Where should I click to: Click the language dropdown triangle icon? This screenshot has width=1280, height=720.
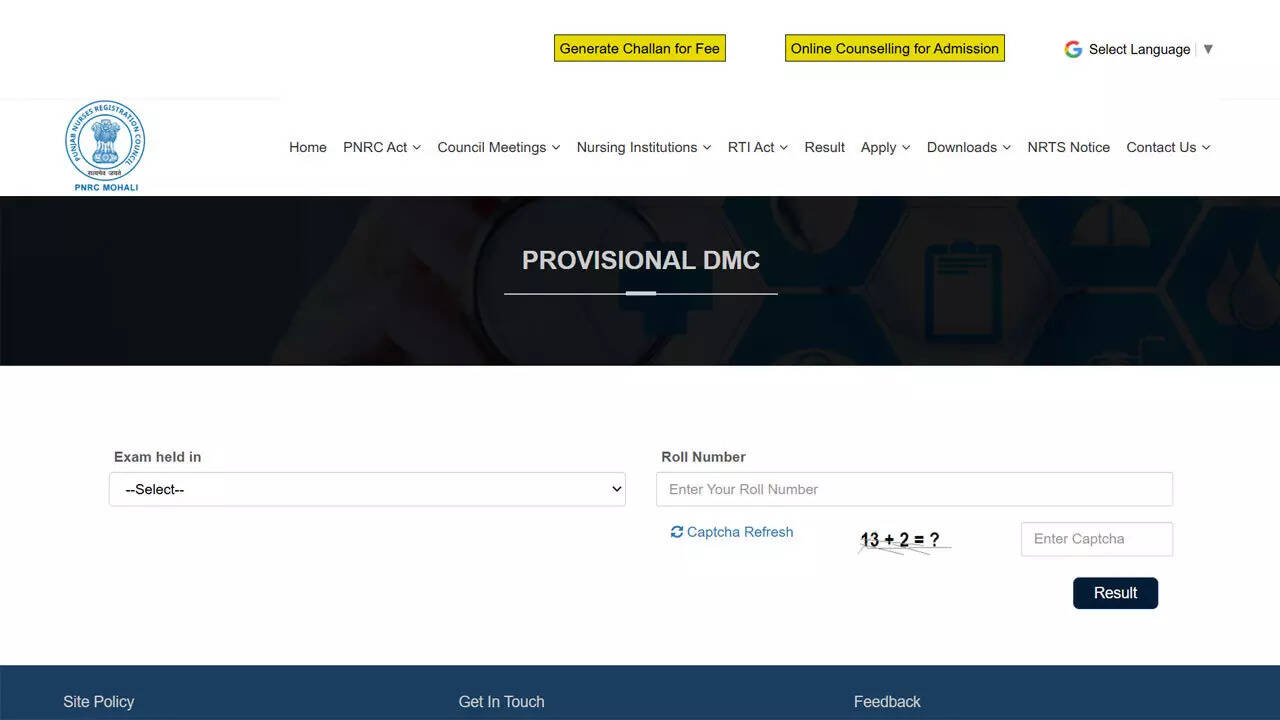[x=1208, y=48]
